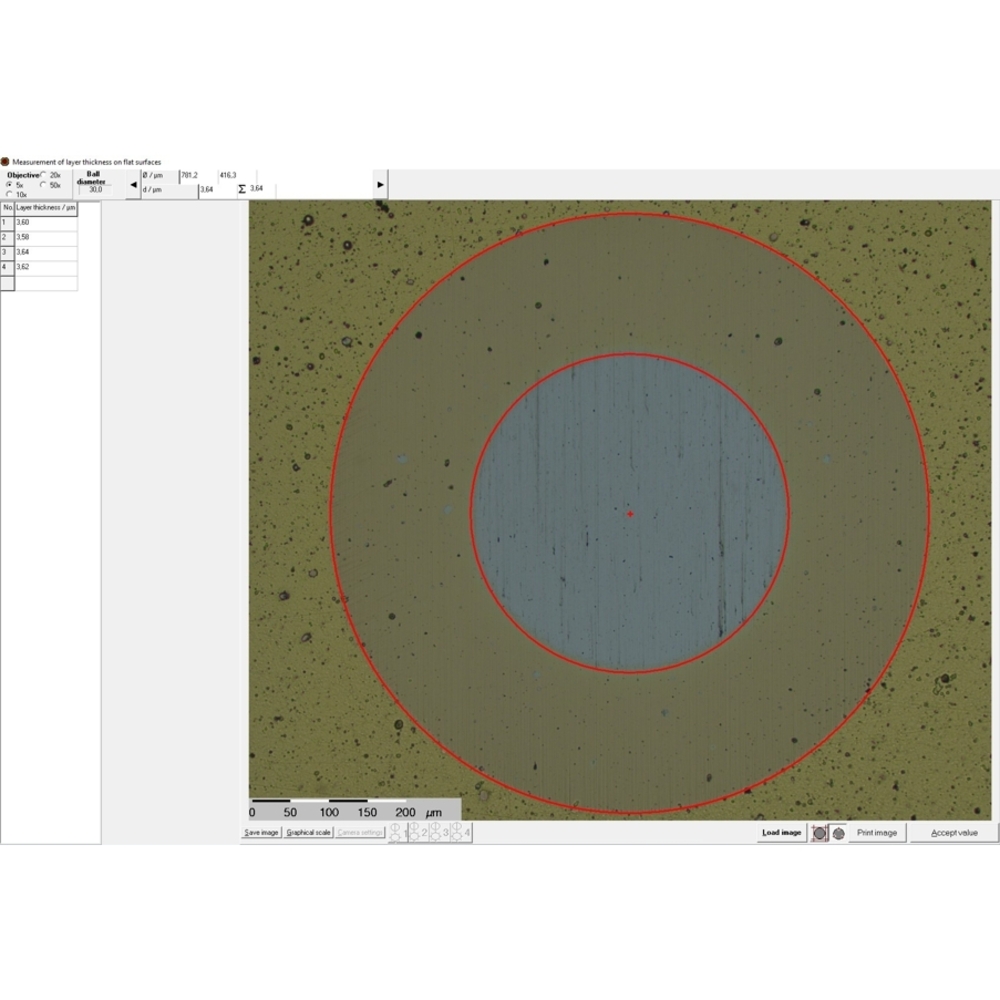Click the right arrow toolbar icon
The width and height of the screenshot is (1000, 1000).
380,183
